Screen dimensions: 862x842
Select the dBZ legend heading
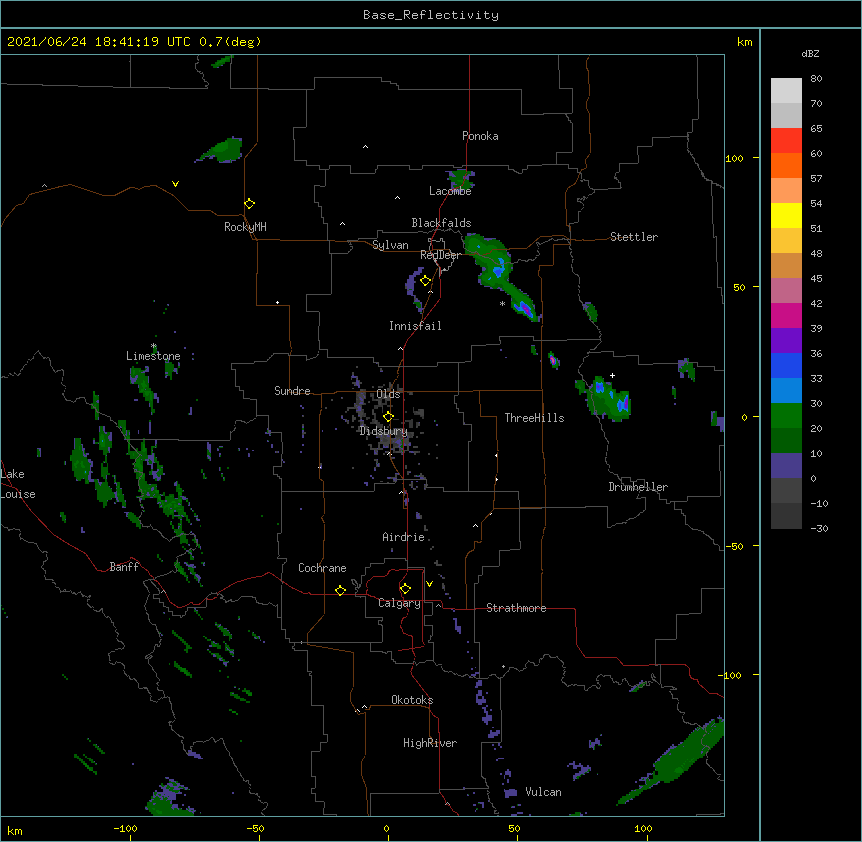coord(810,54)
